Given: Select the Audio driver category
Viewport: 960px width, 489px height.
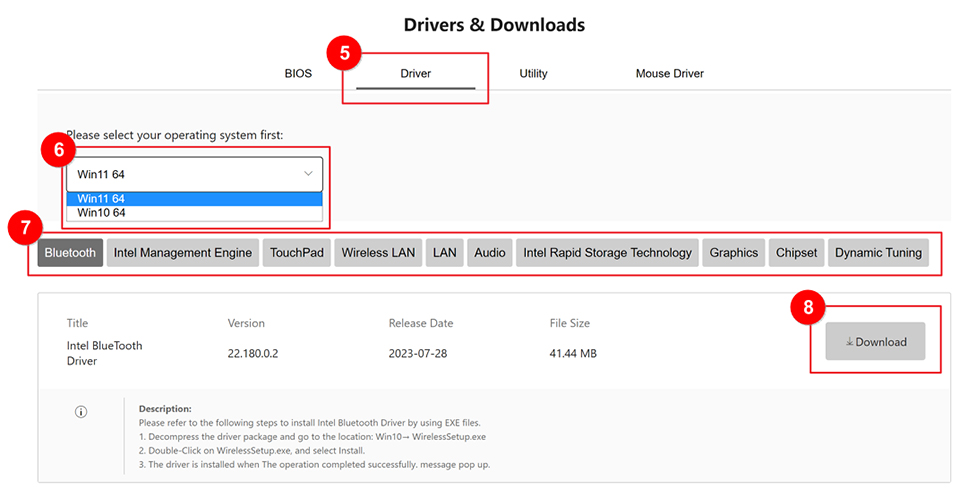Looking at the screenshot, I should click(490, 253).
